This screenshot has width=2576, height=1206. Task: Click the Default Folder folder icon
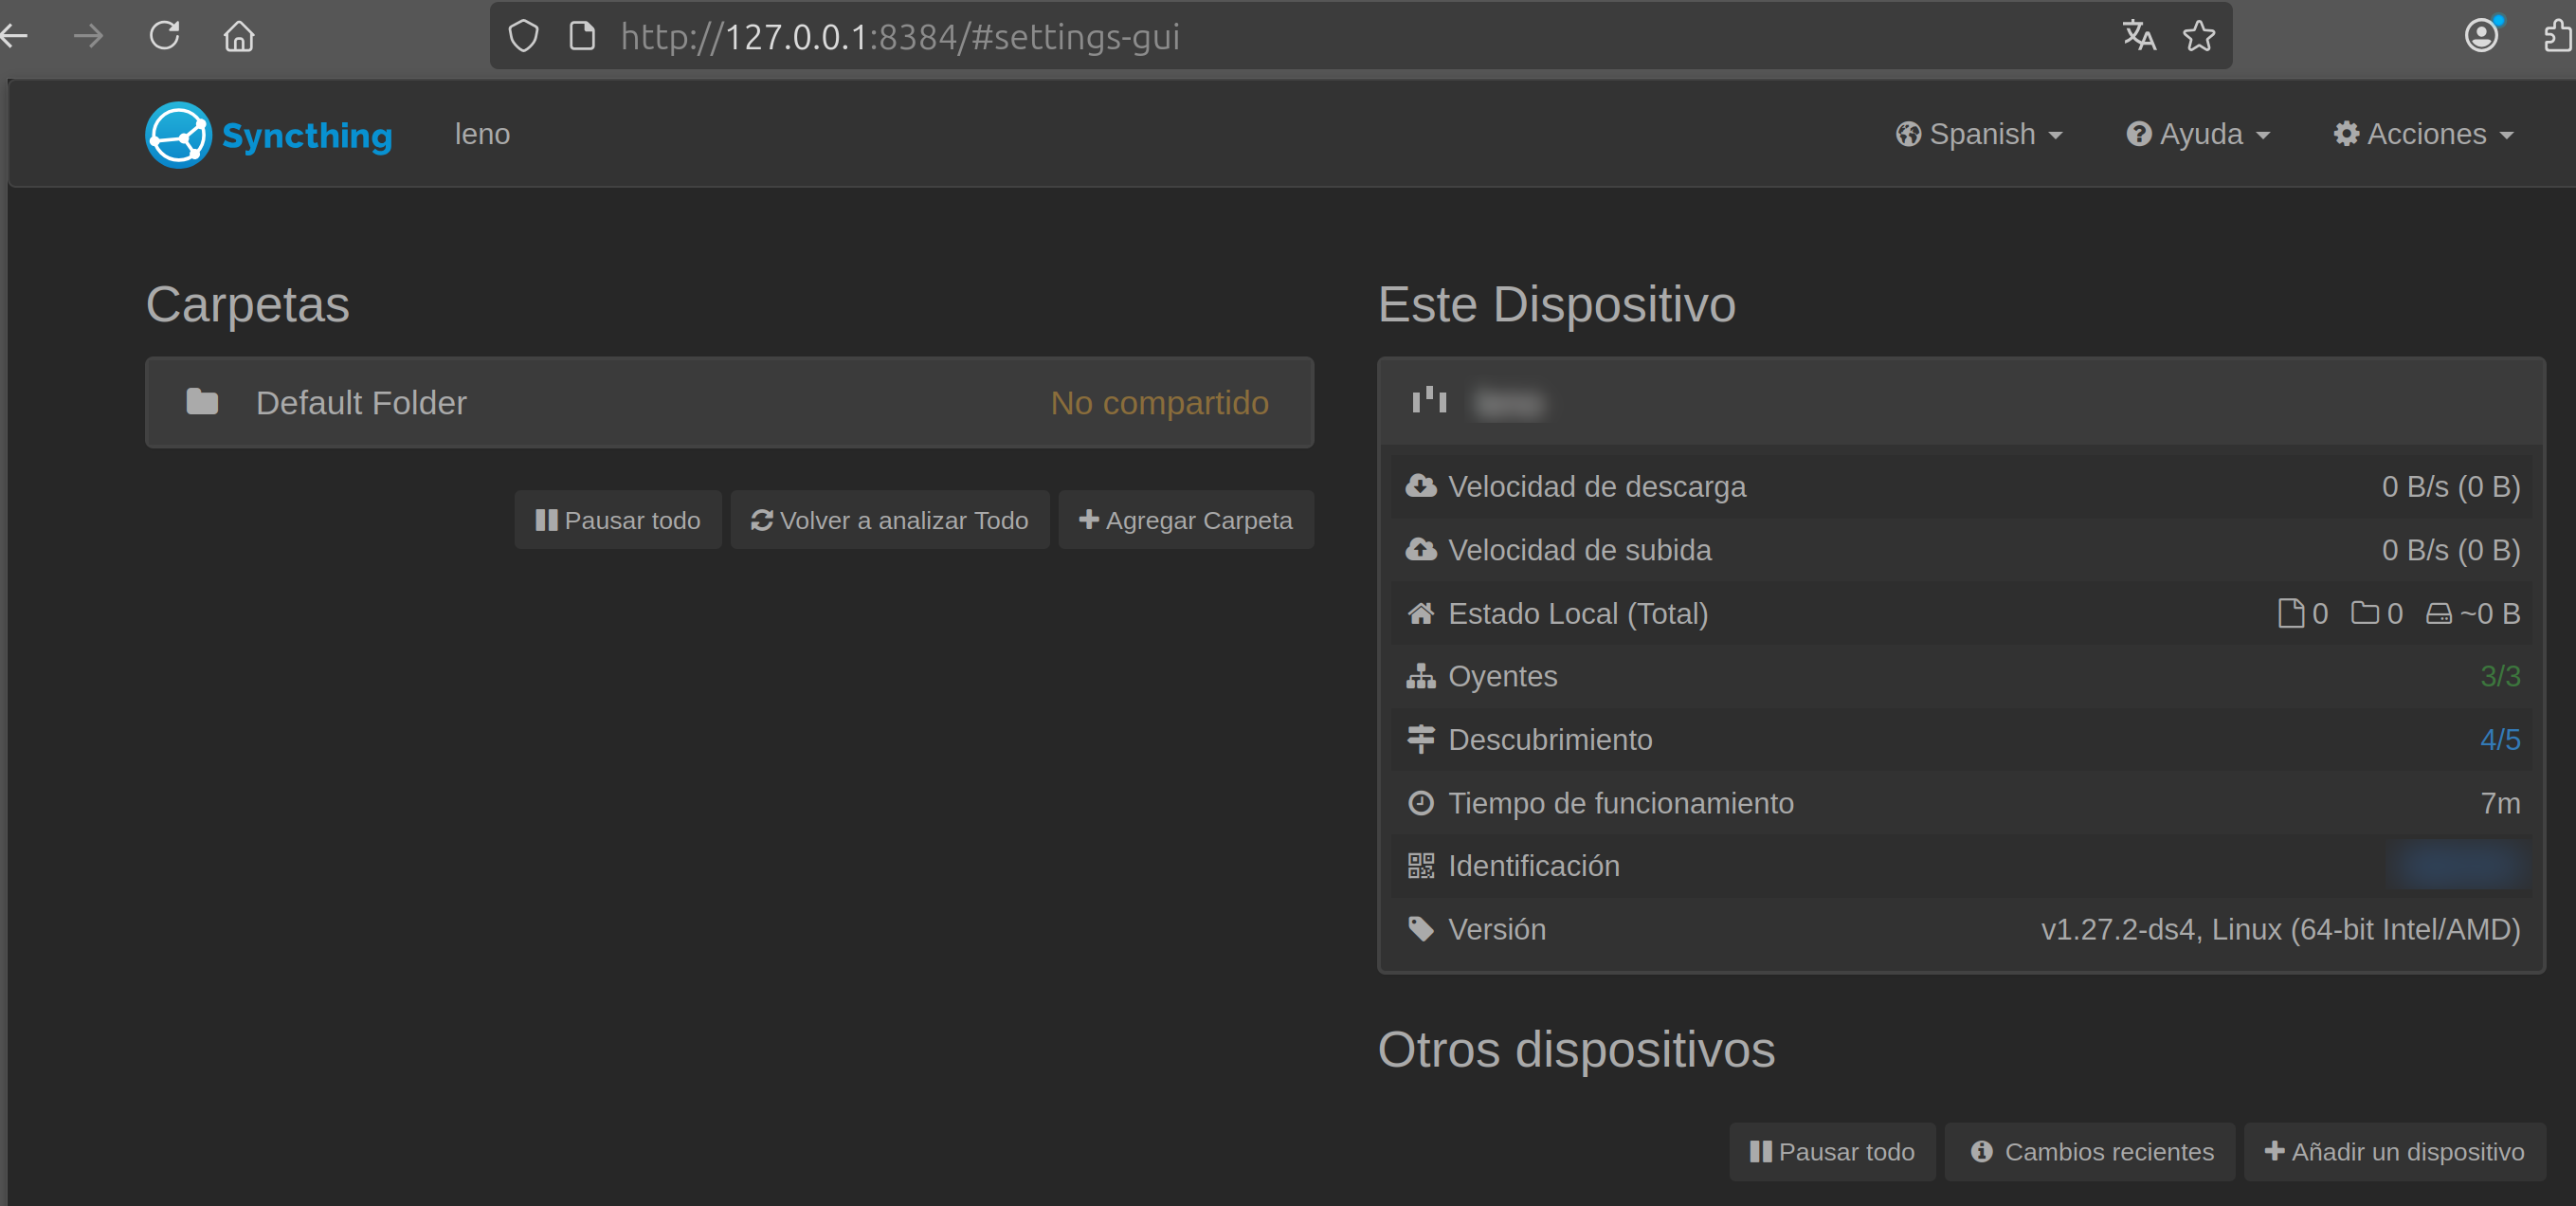(x=202, y=402)
